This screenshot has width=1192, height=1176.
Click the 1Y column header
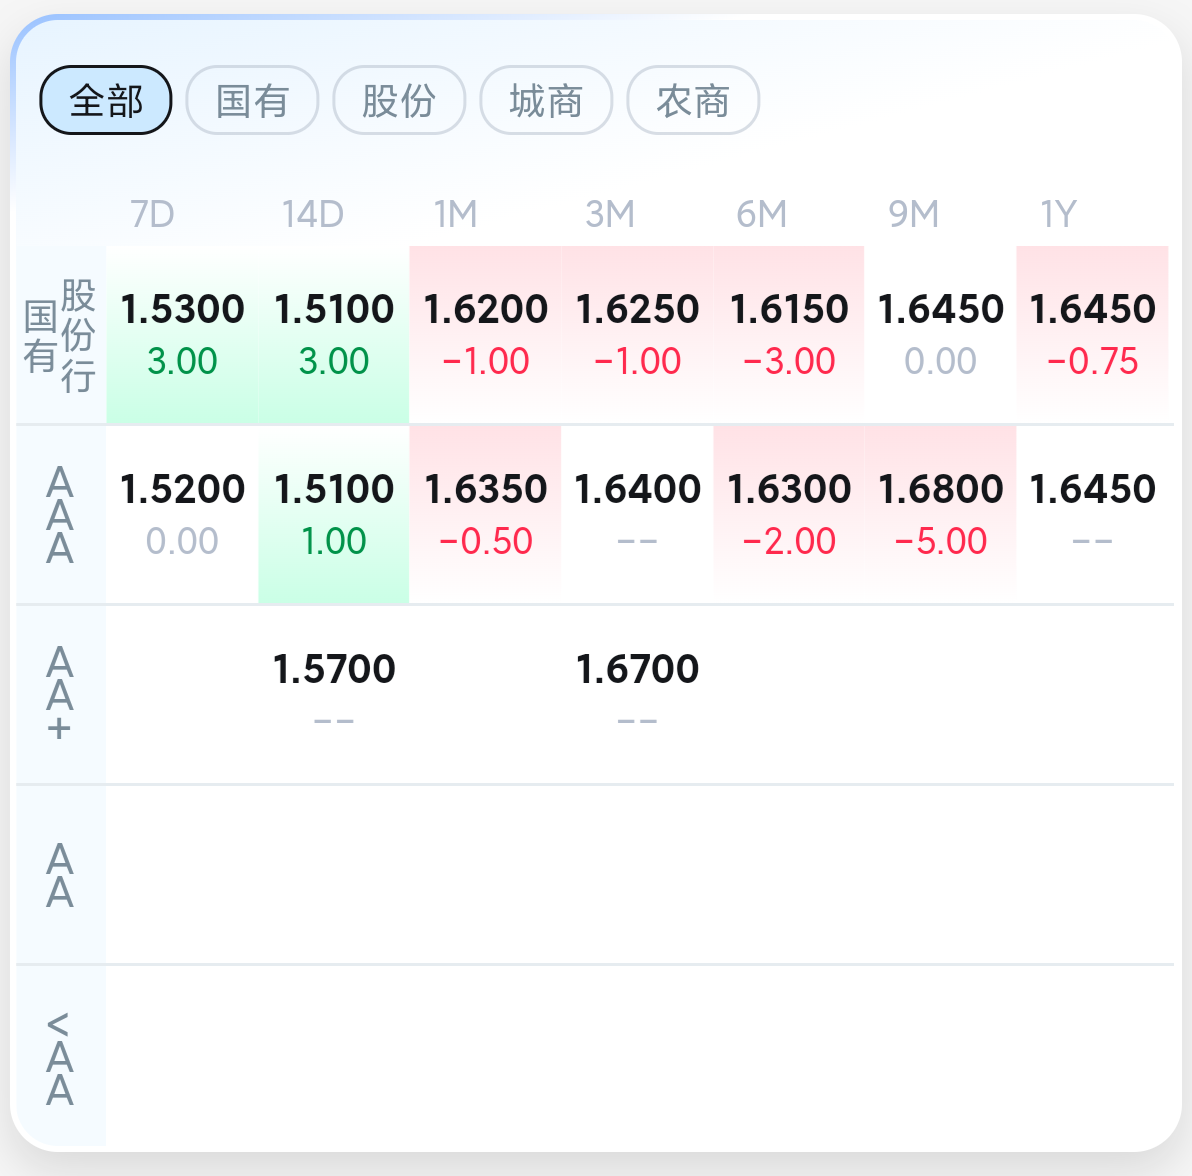click(1058, 214)
